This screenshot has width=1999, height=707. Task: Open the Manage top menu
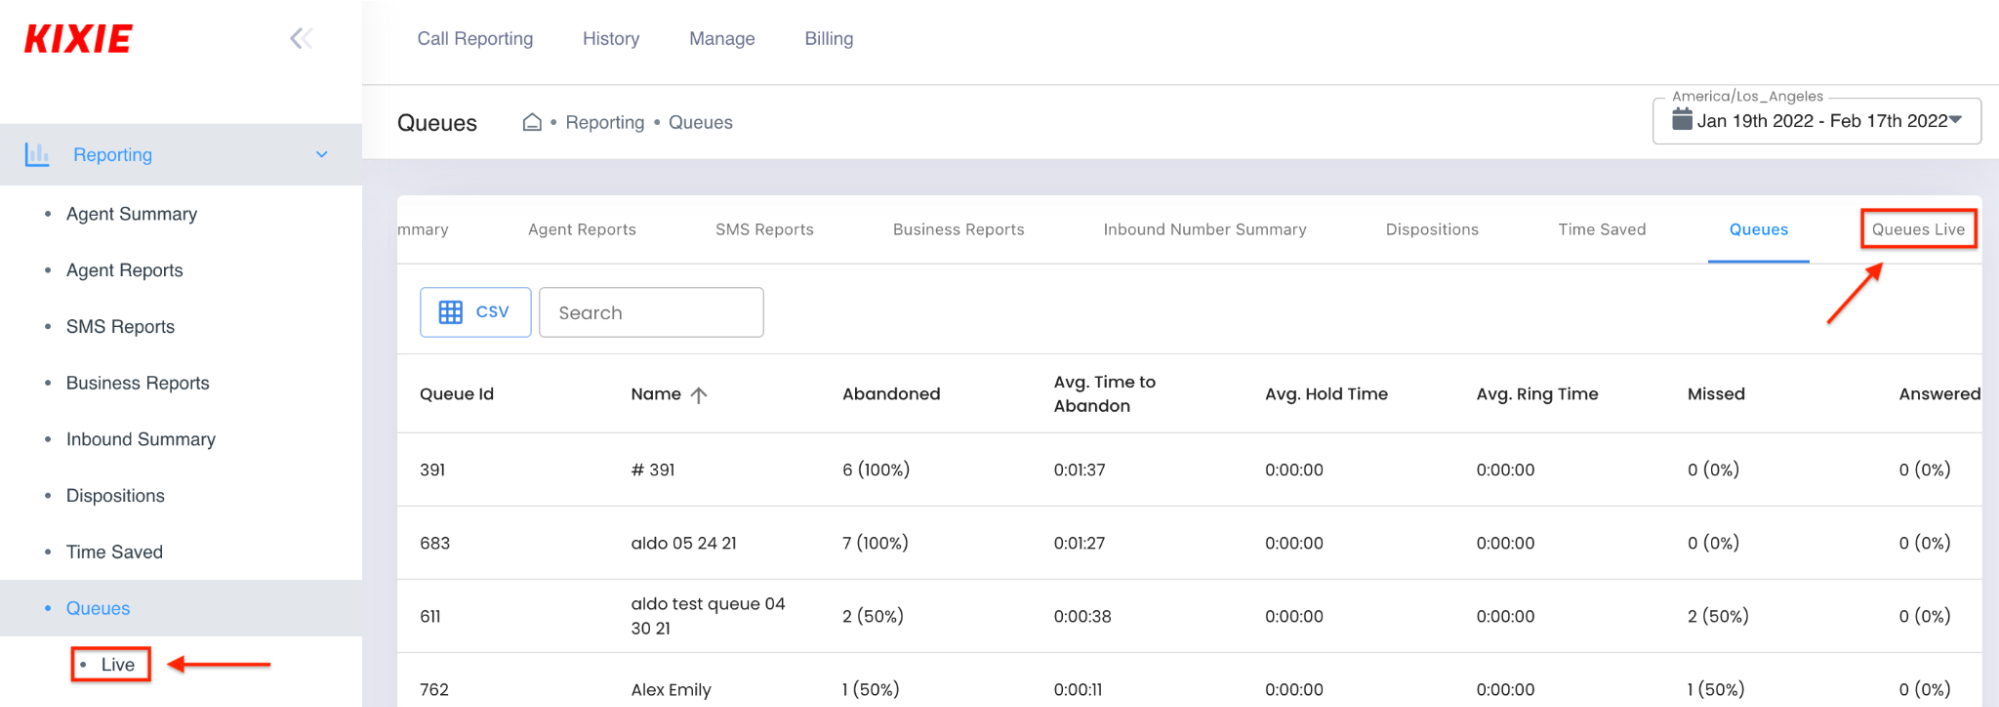(722, 39)
